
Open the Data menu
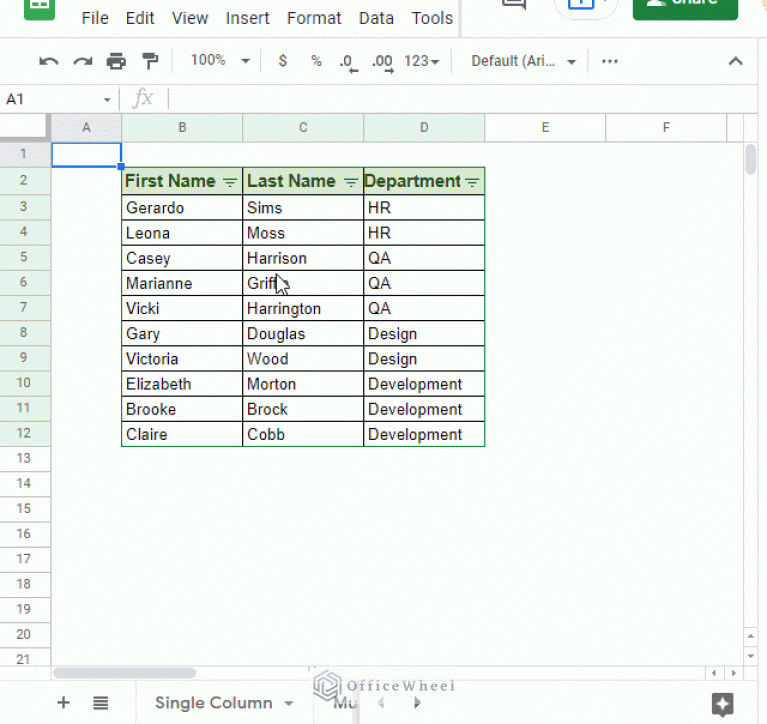pyautogui.click(x=376, y=18)
